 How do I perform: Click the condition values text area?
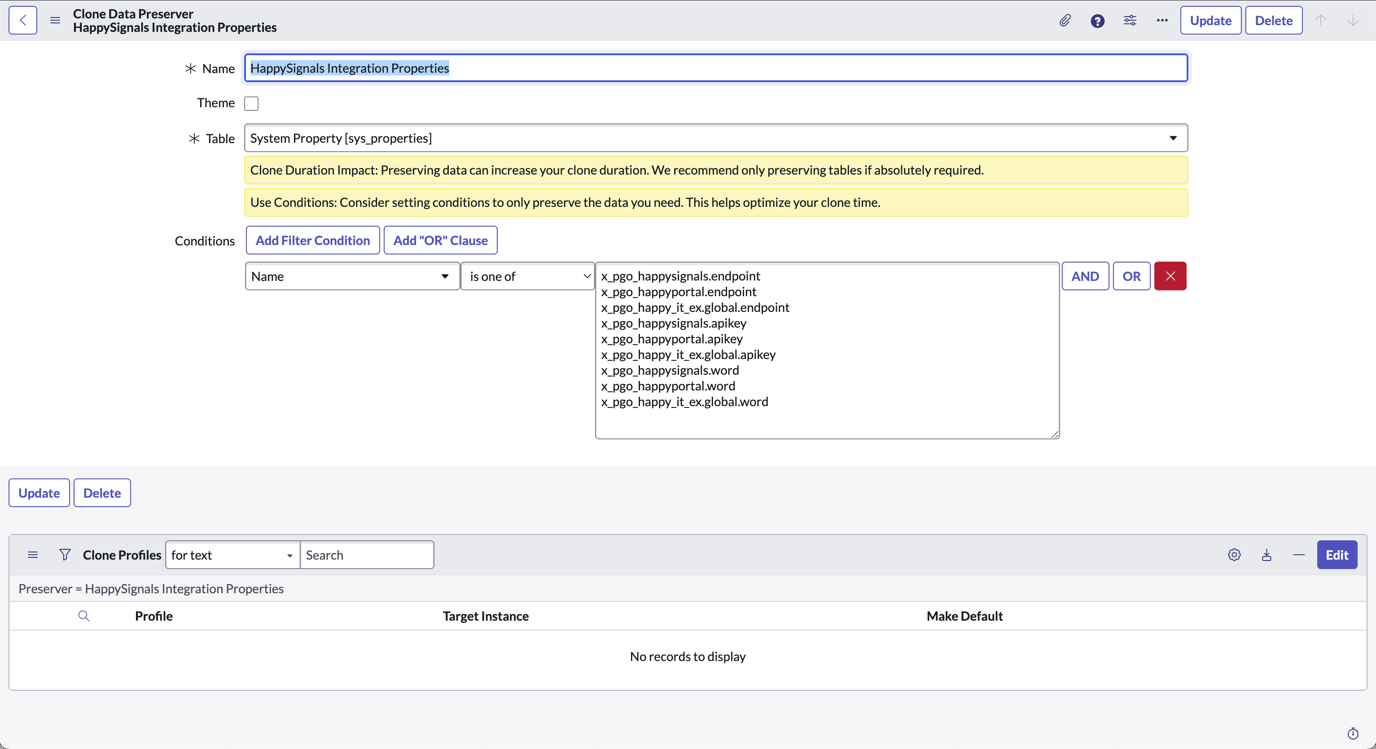[827, 350]
